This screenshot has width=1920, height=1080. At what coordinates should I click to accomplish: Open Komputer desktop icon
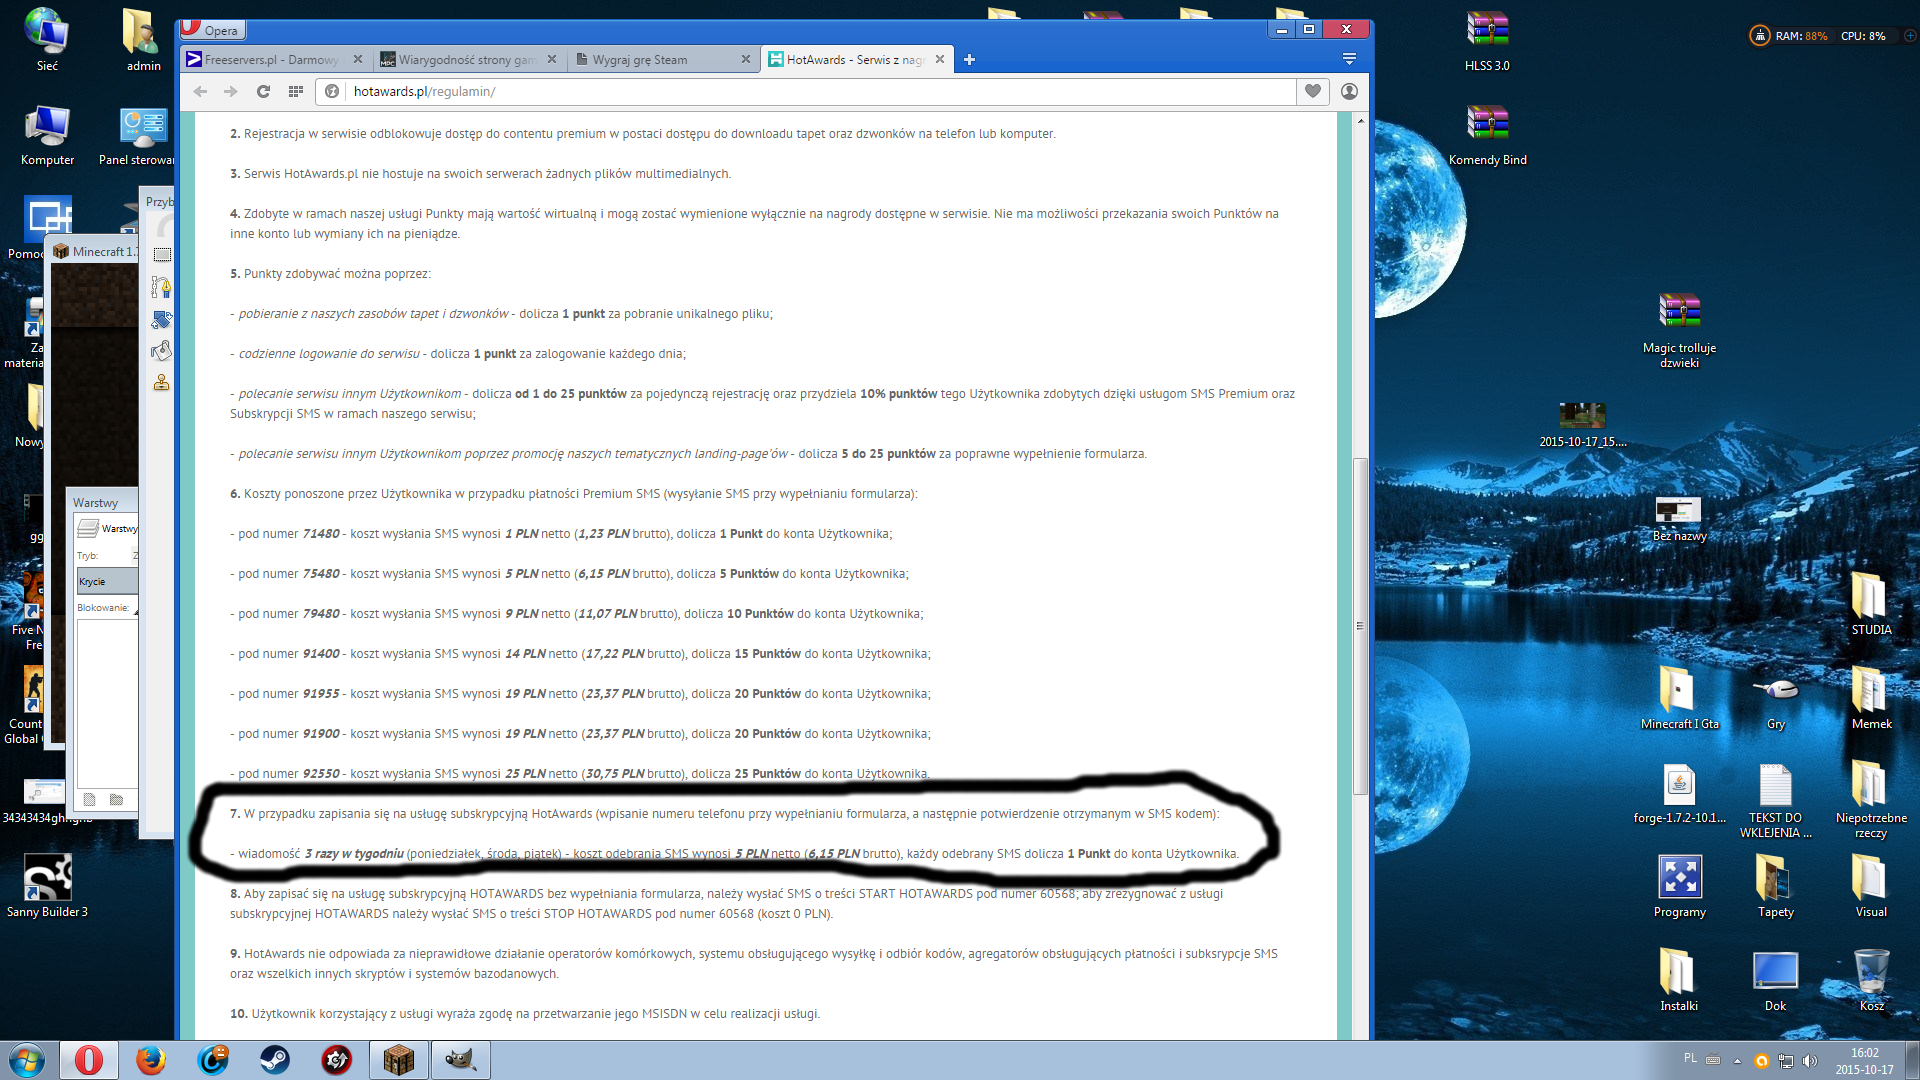(47, 135)
